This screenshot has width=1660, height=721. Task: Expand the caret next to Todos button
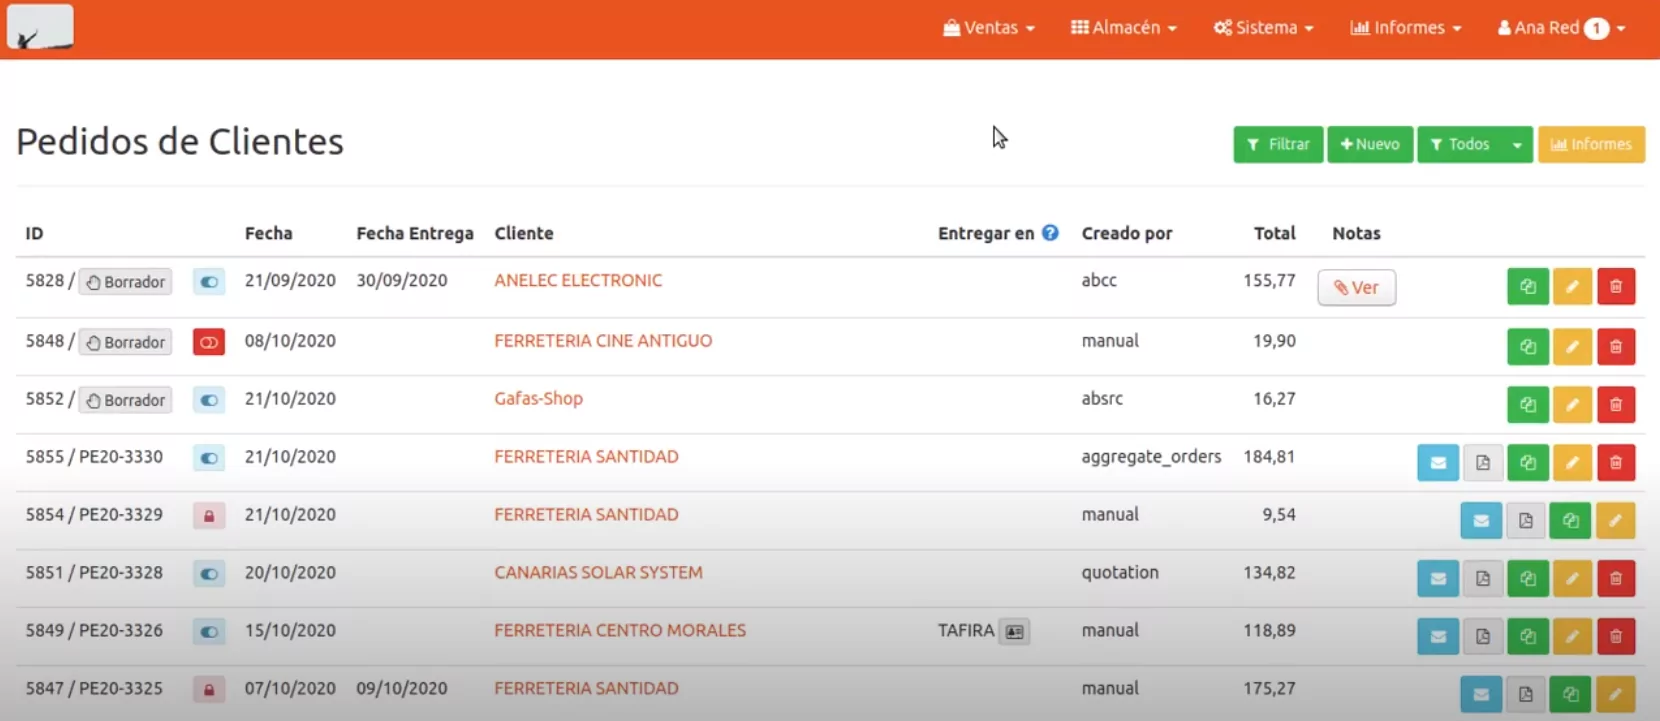click(1517, 145)
